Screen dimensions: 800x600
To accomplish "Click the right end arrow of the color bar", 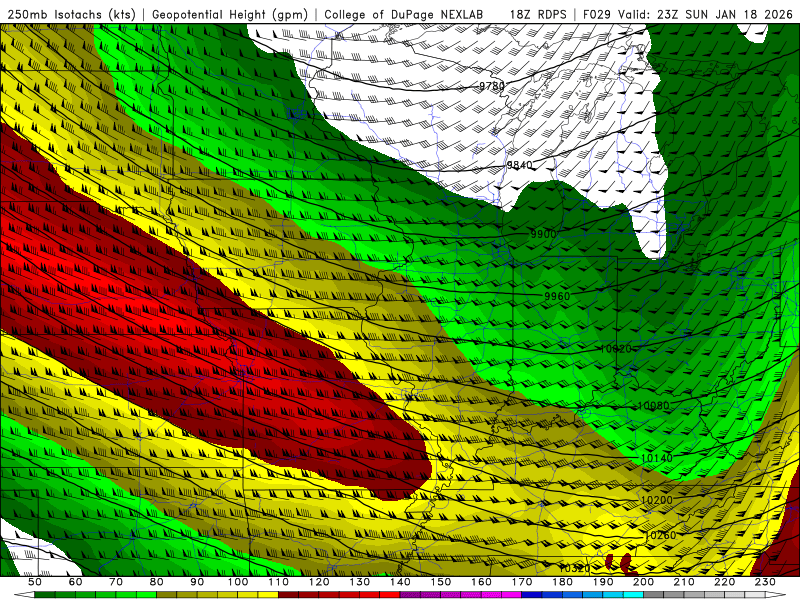I will tap(776, 595).
